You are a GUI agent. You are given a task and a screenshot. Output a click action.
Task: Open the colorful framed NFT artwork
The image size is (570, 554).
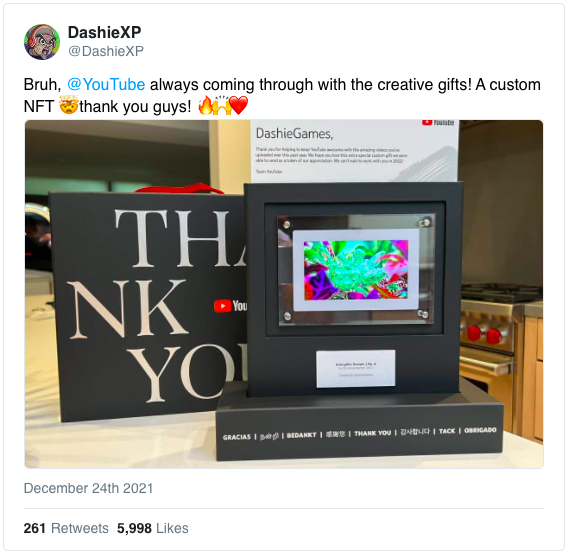click(x=356, y=269)
